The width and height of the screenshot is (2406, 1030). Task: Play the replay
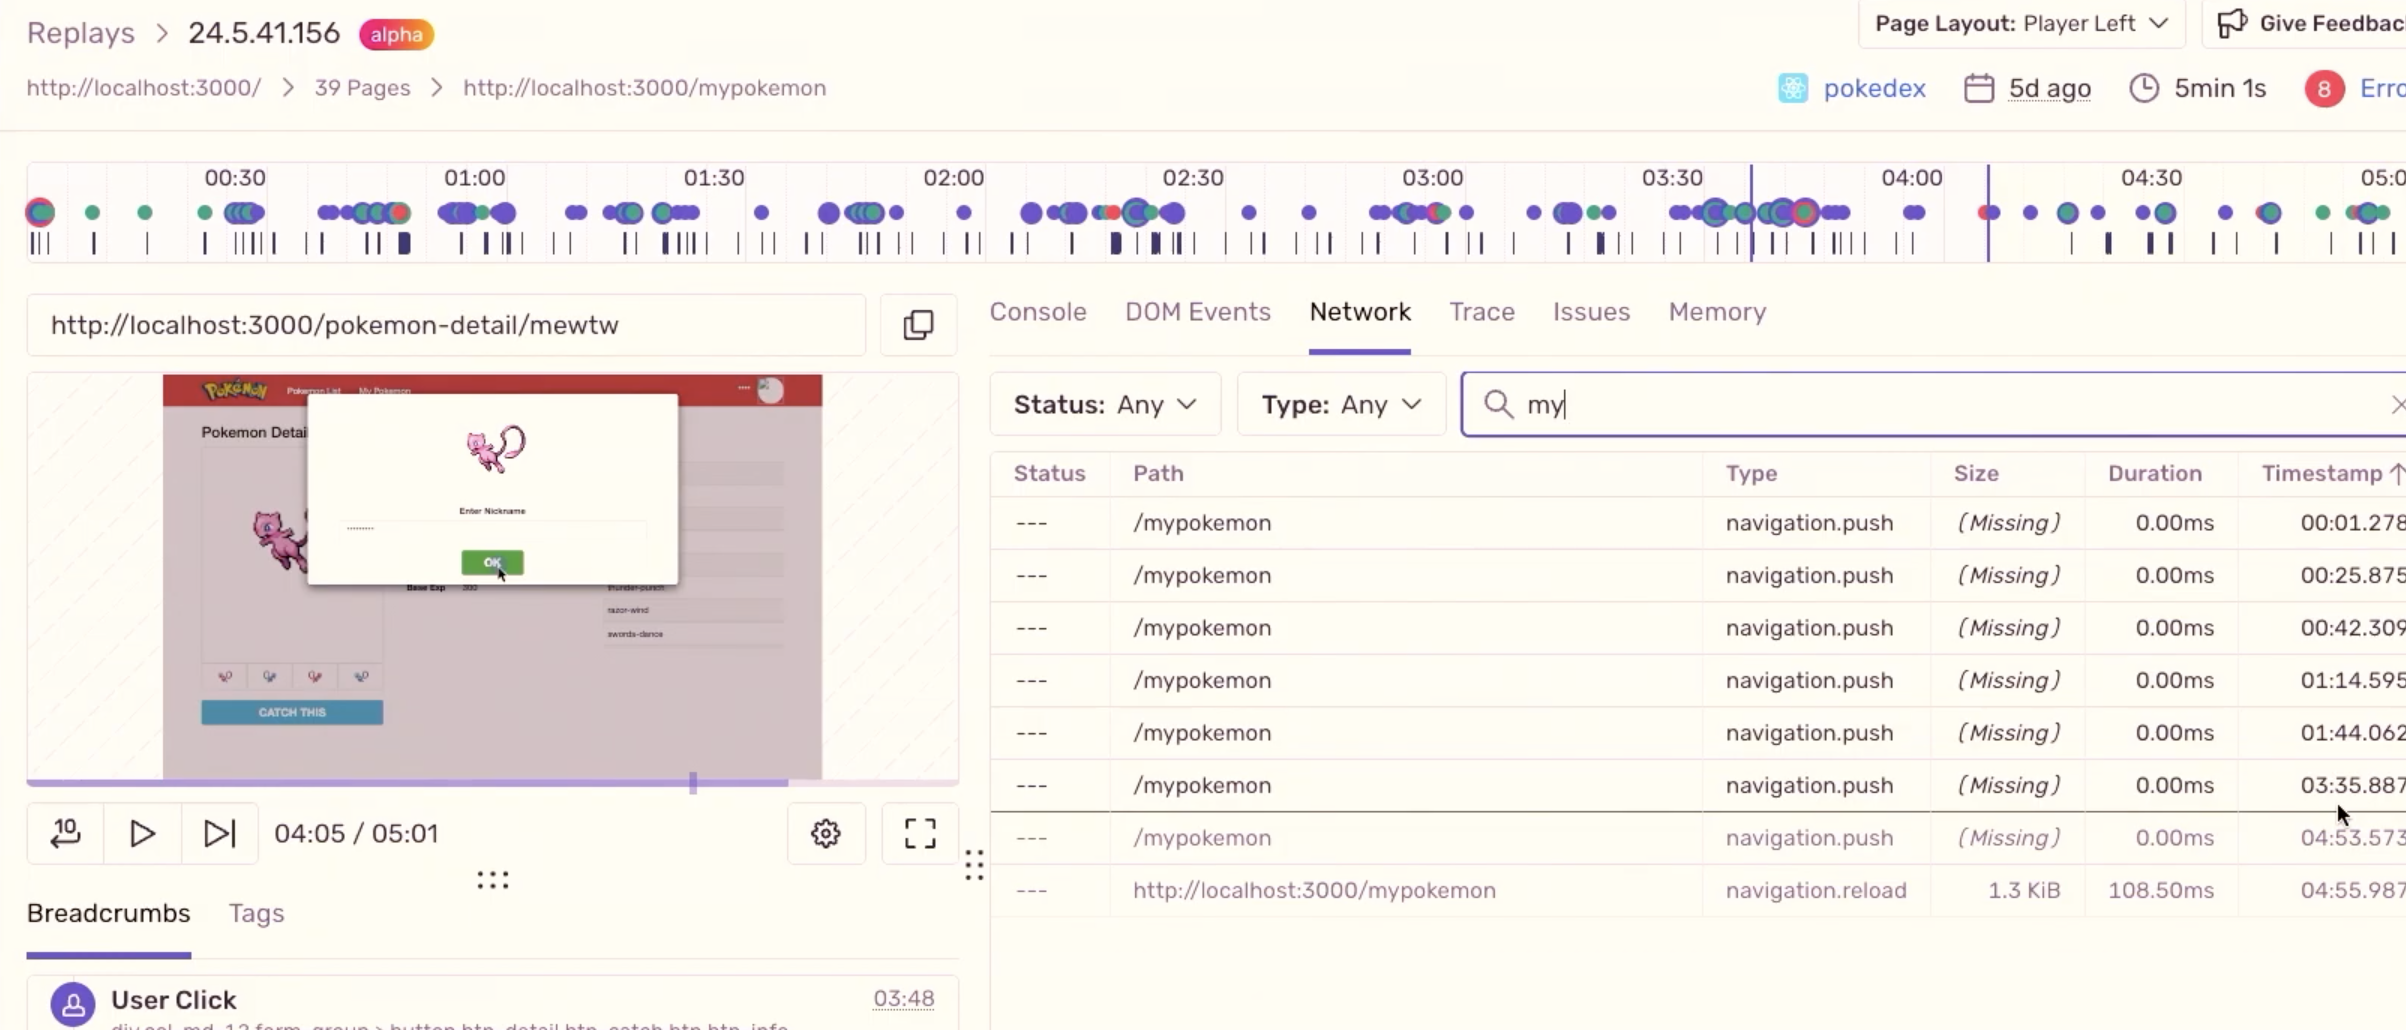pos(141,833)
